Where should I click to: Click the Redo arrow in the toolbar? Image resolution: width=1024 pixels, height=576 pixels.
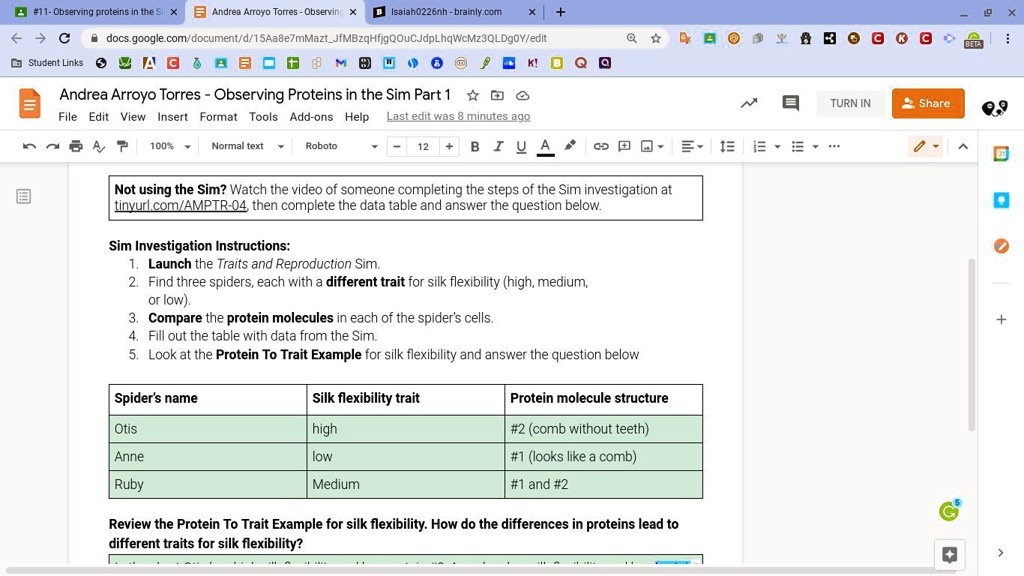point(52,146)
